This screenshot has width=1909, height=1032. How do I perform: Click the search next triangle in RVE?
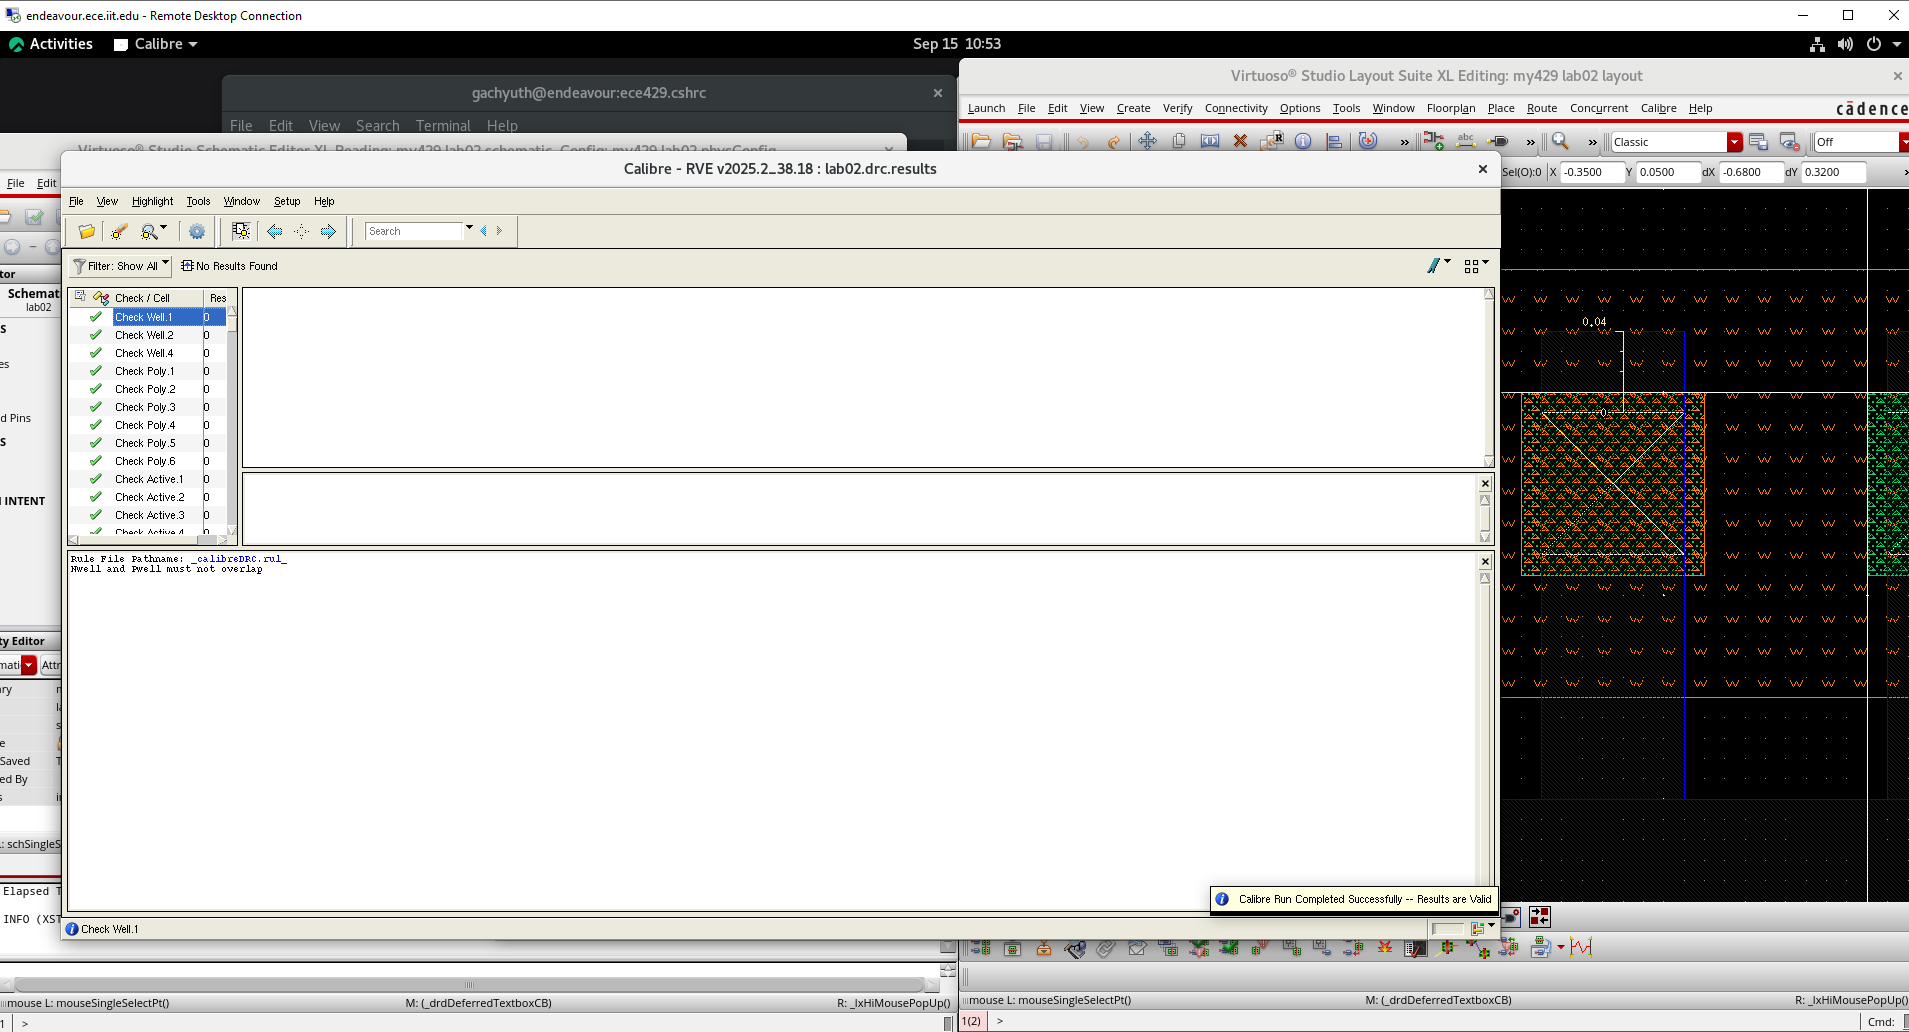click(499, 231)
